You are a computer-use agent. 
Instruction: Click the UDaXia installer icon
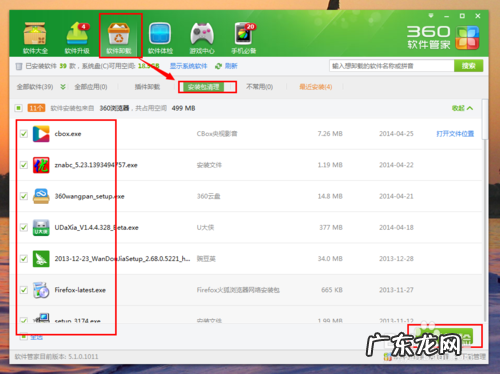coord(41,227)
